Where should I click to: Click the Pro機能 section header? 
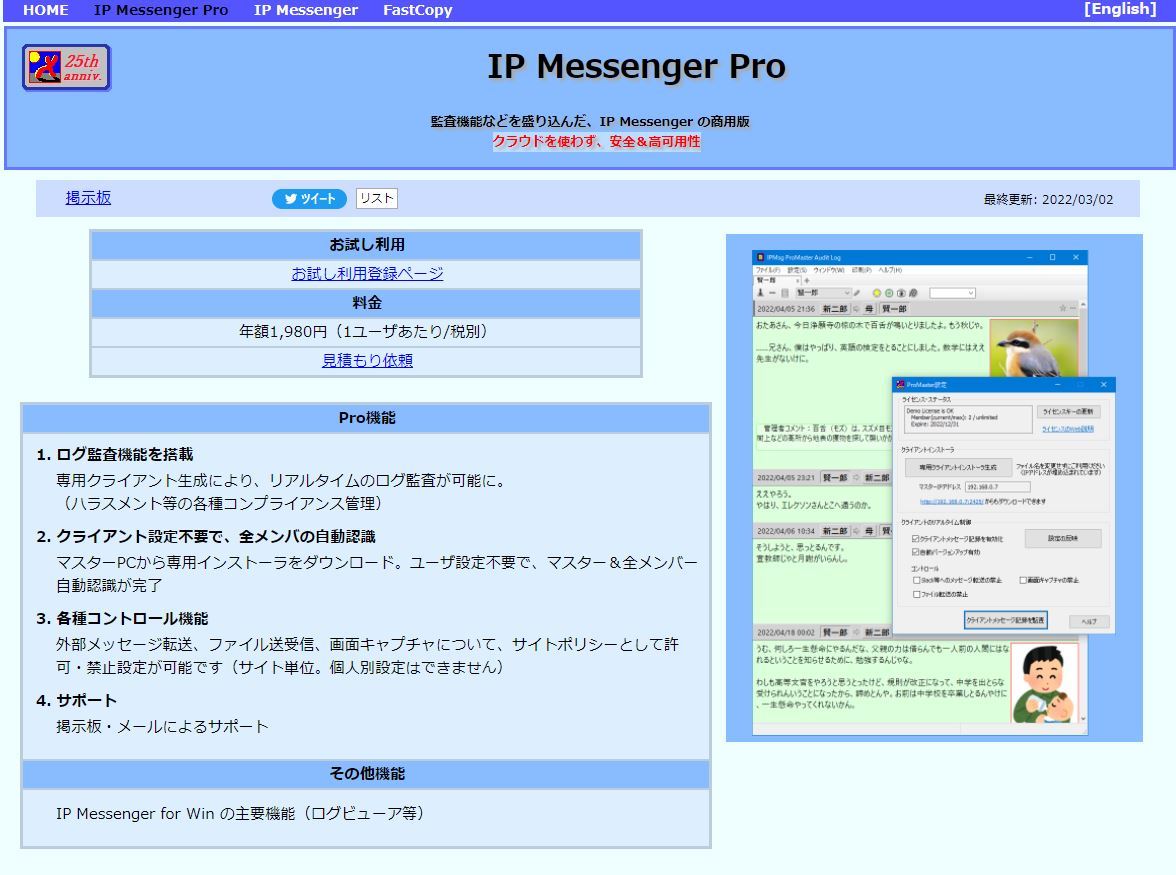[367, 418]
